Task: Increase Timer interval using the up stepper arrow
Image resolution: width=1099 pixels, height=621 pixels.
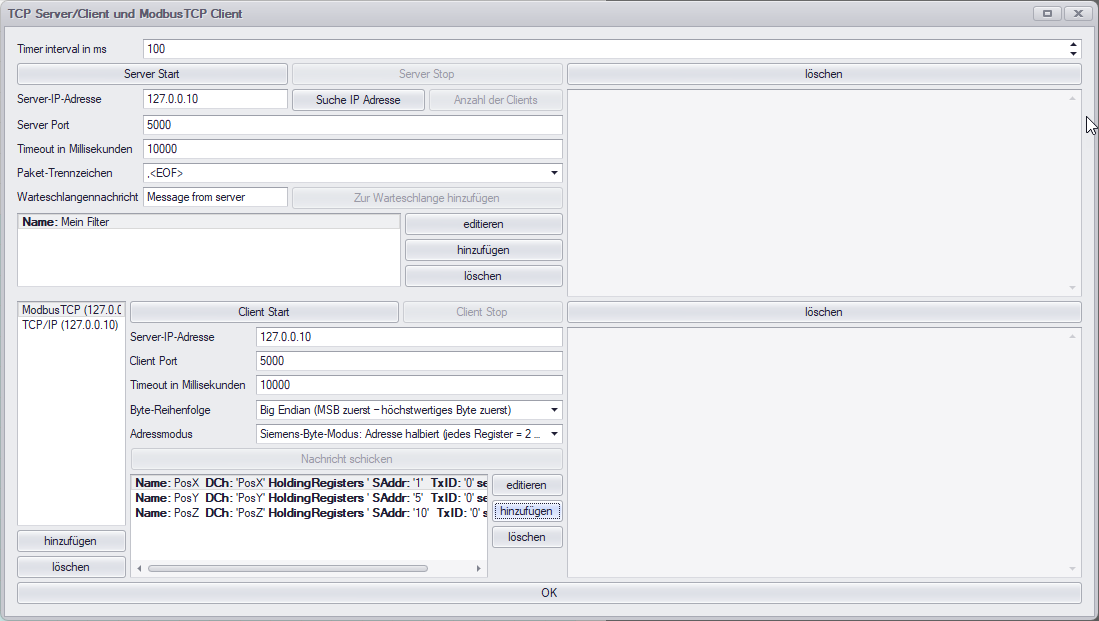Action: (1072, 44)
